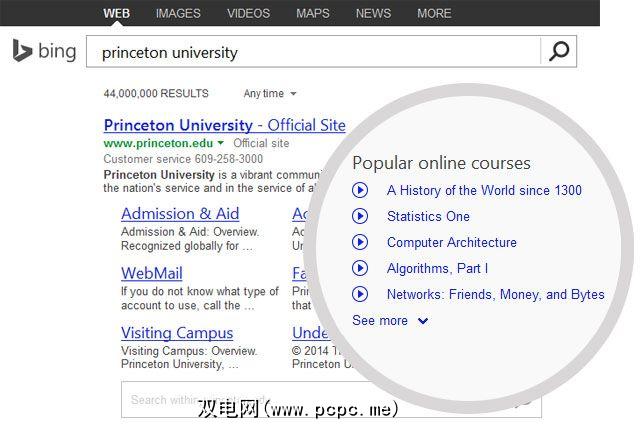640x432 pixels.
Task: Open the Algorithms, Part I course
Action: 437,268
